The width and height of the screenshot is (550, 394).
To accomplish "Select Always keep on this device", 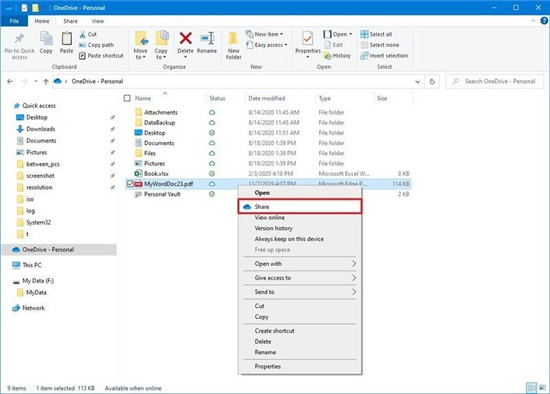I will pyautogui.click(x=300, y=239).
